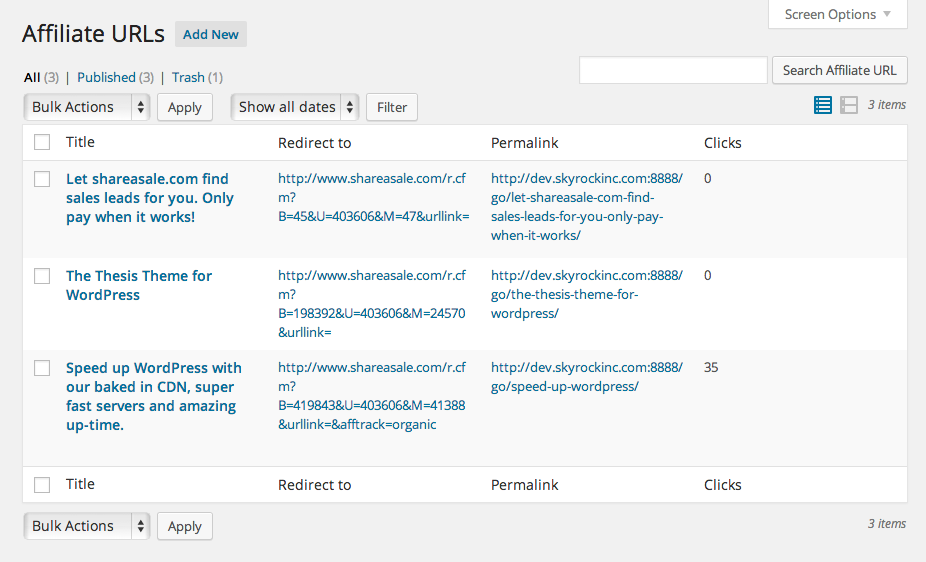This screenshot has width=926, height=562.
Task: Expand the Screen Options panel
Action: [x=837, y=14]
